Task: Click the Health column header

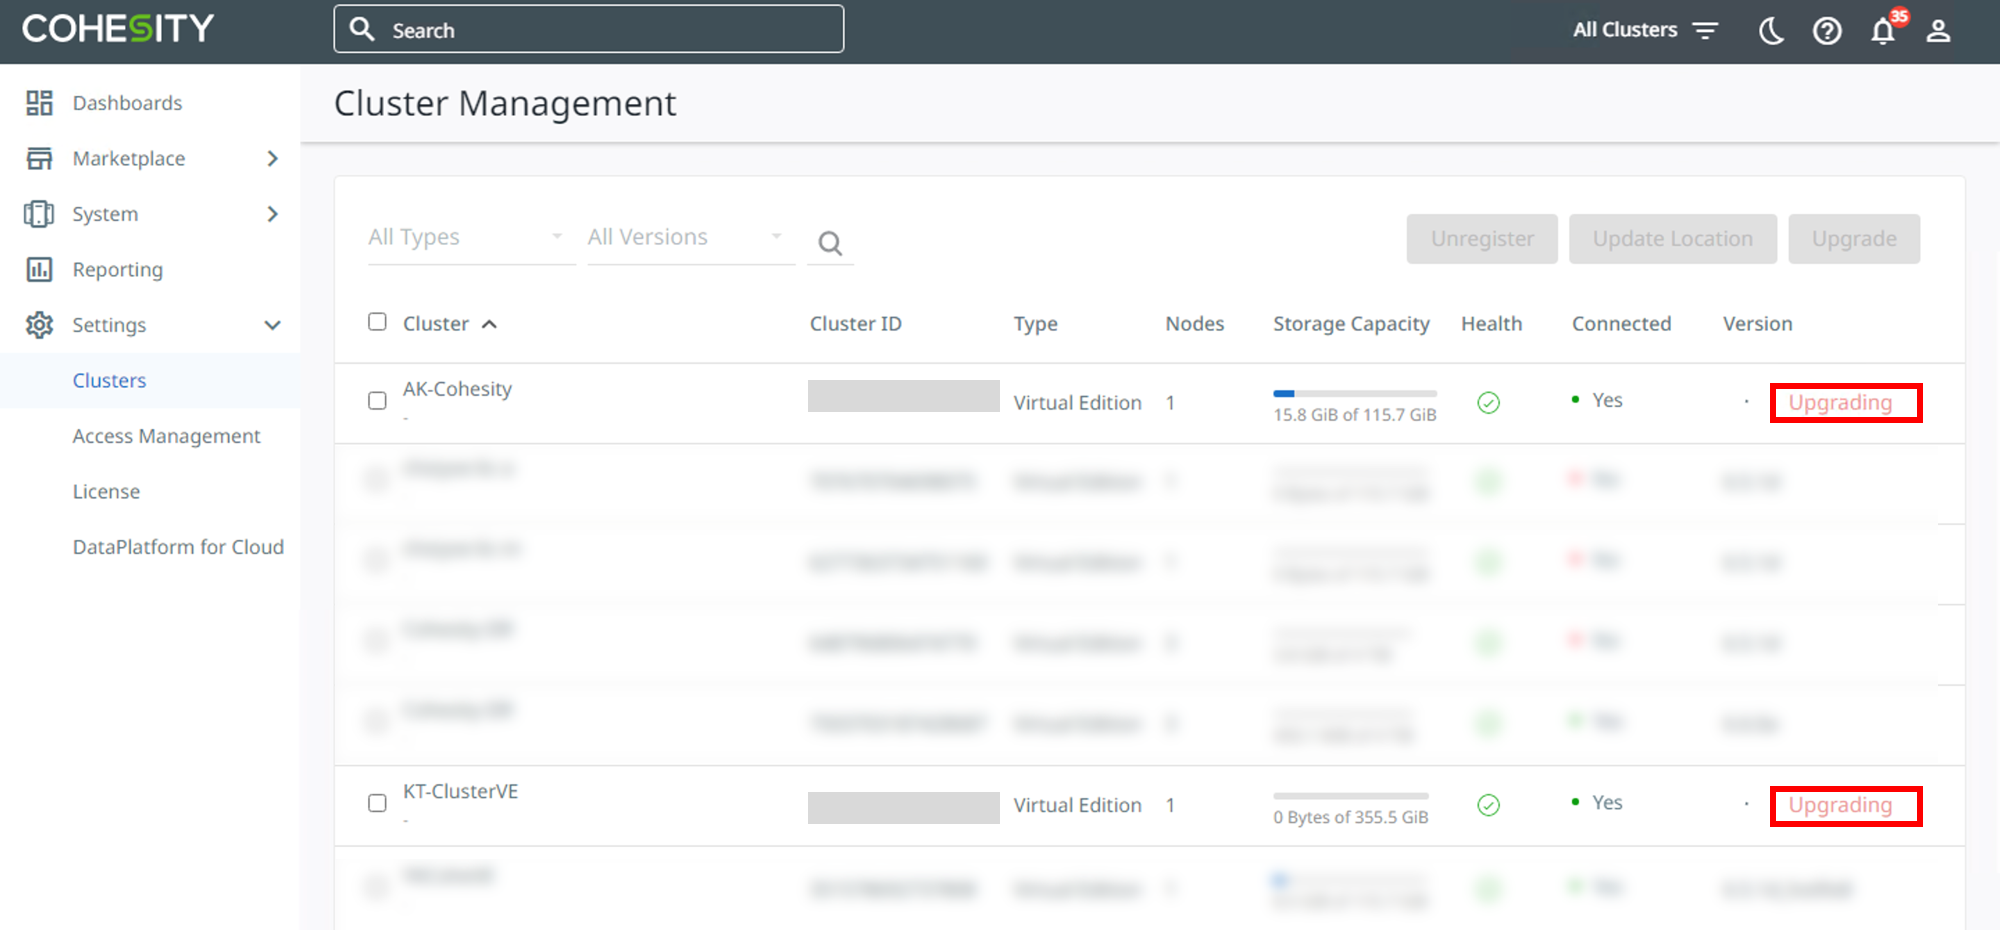Action: tap(1491, 324)
